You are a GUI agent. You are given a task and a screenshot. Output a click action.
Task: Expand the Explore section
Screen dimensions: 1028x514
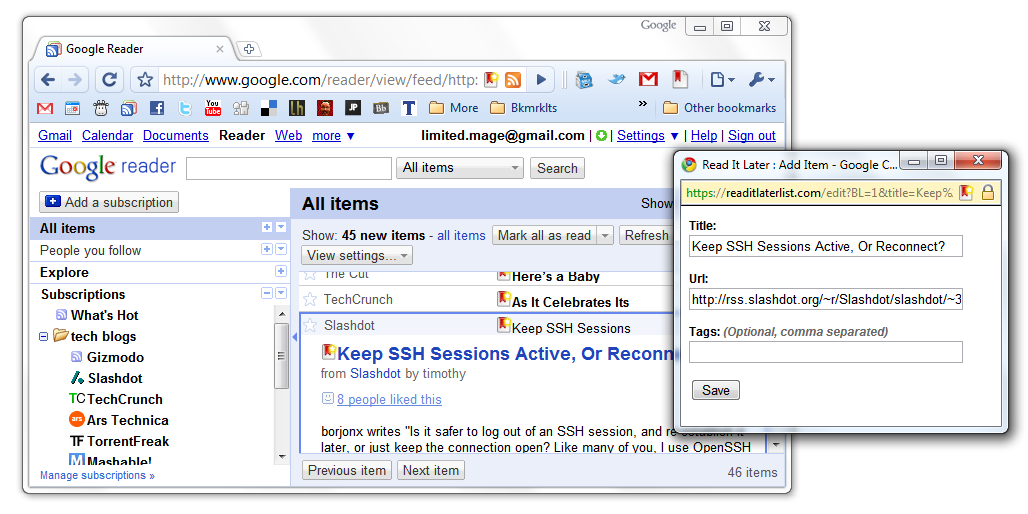pos(281,271)
